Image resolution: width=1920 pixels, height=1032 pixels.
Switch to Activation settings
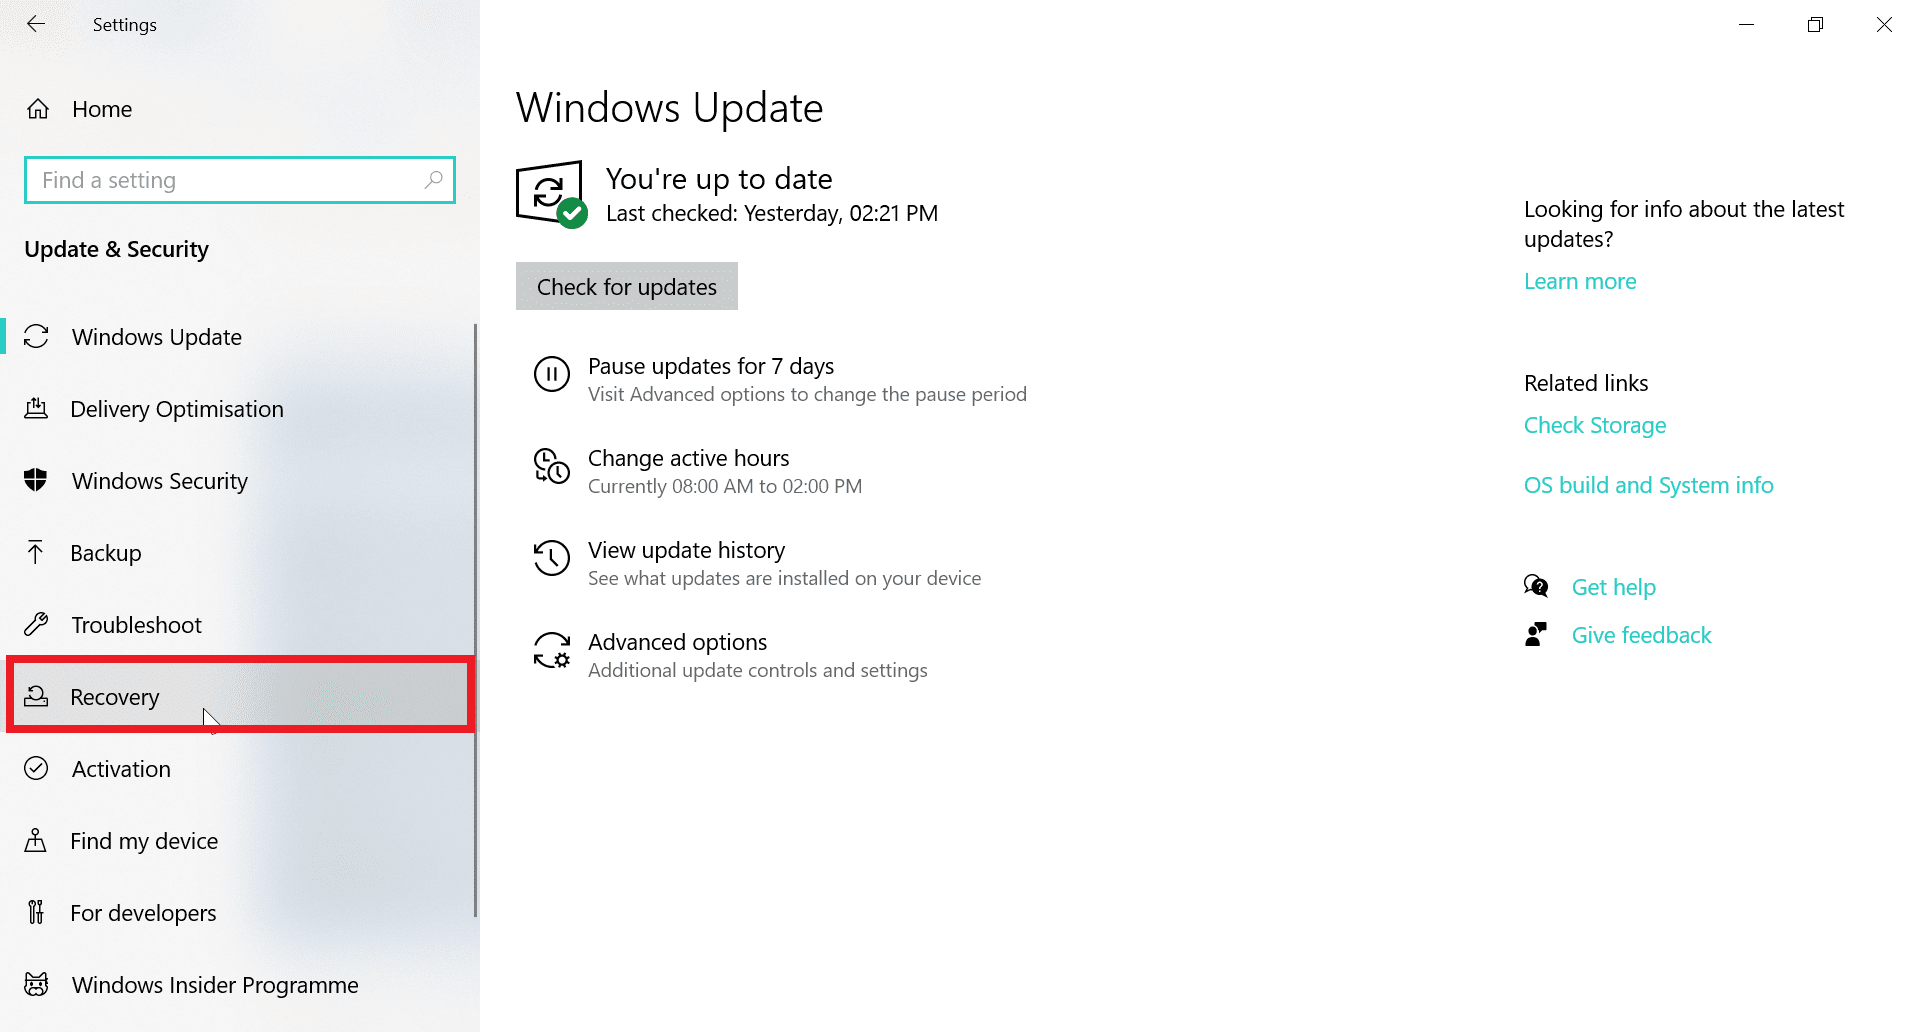[120, 768]
